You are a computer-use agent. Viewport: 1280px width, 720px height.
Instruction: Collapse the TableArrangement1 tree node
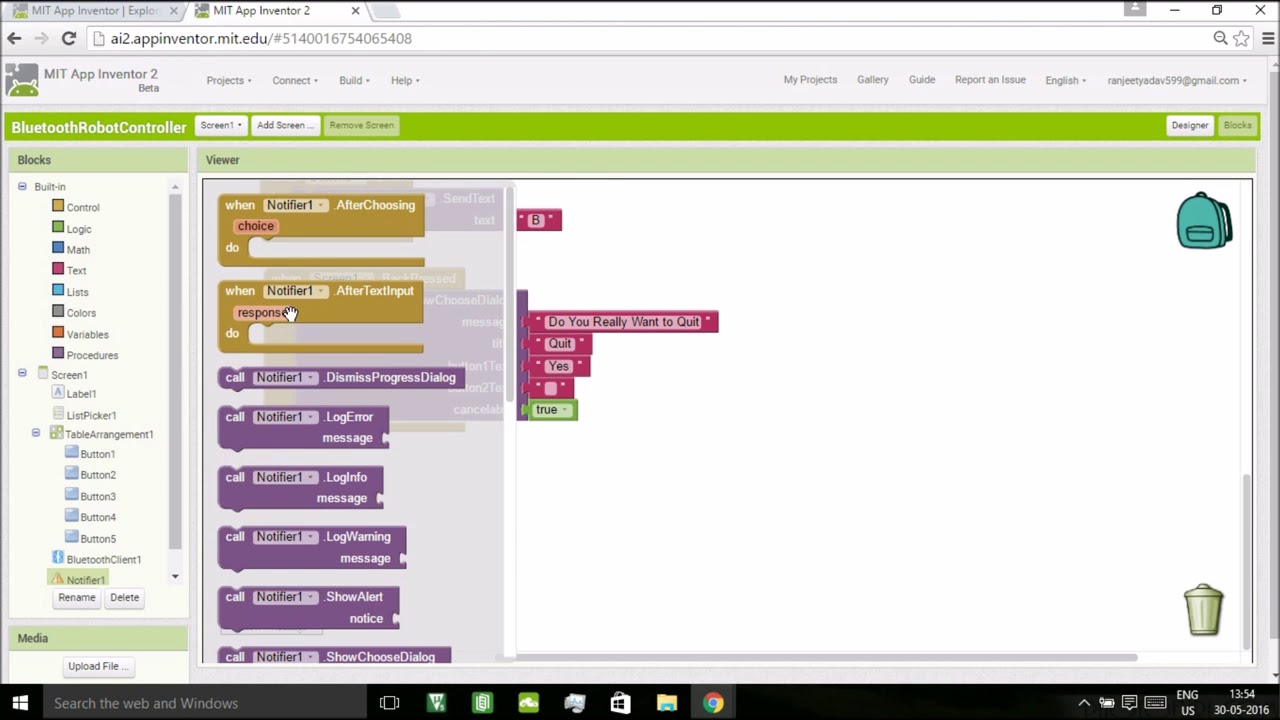coord(36,433)
